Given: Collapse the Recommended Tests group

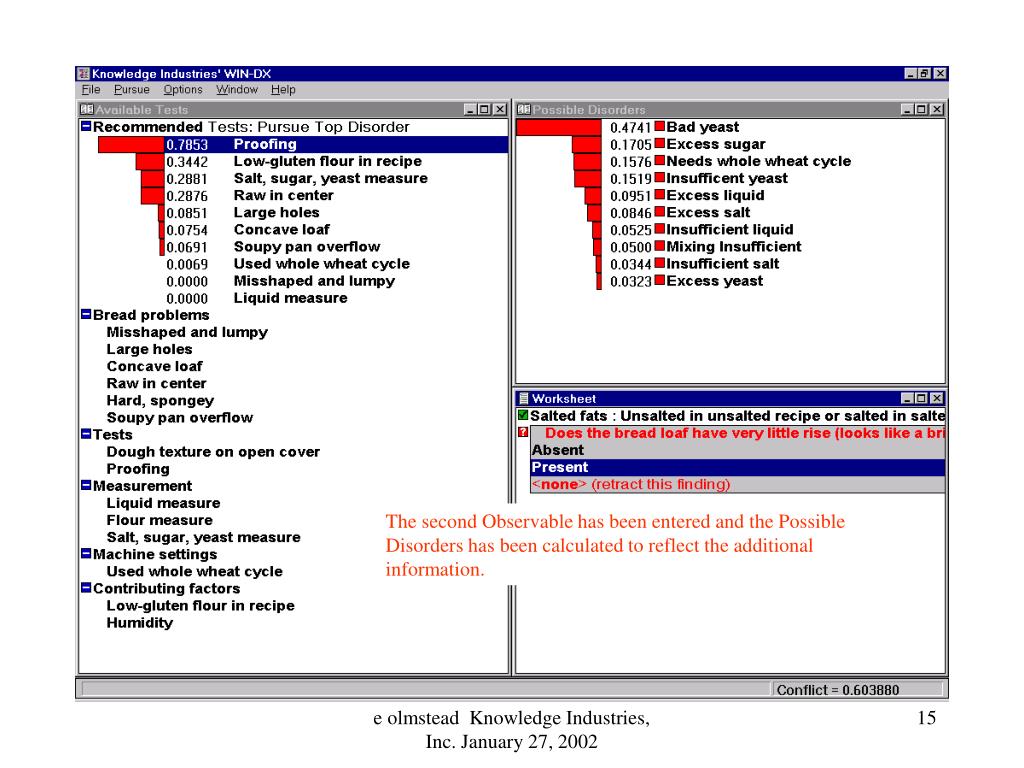Looking at the screenshot, I should pos(86,126).
